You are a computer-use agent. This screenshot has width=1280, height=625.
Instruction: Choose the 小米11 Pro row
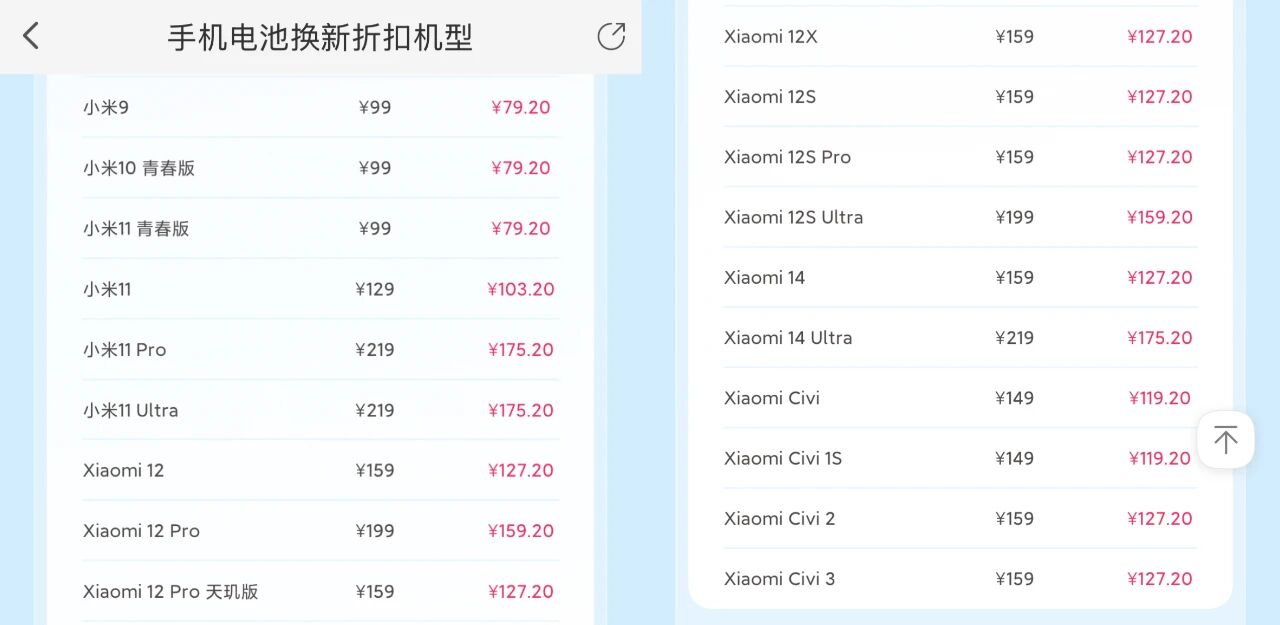(x=125, y=349)
